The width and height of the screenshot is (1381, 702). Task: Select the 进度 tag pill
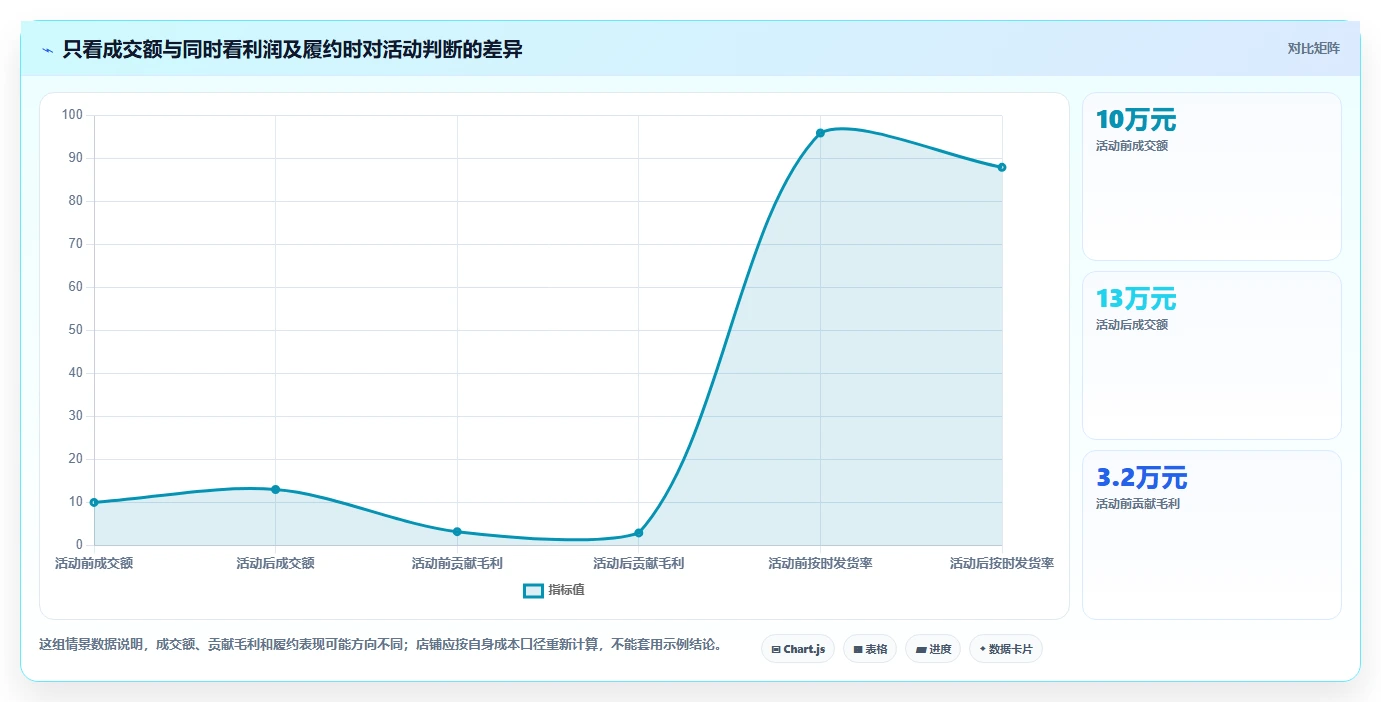[933, 649]
